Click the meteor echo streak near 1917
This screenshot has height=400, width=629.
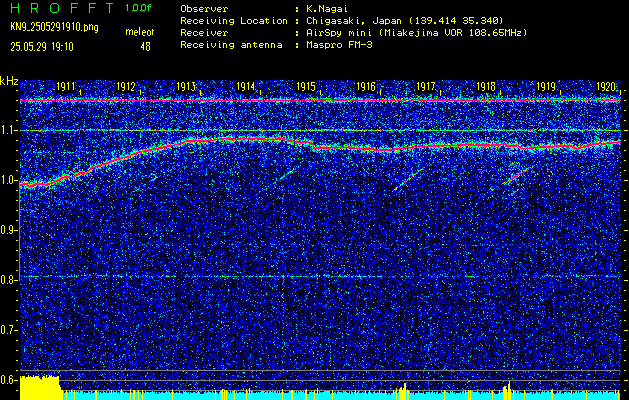(409, 179)
